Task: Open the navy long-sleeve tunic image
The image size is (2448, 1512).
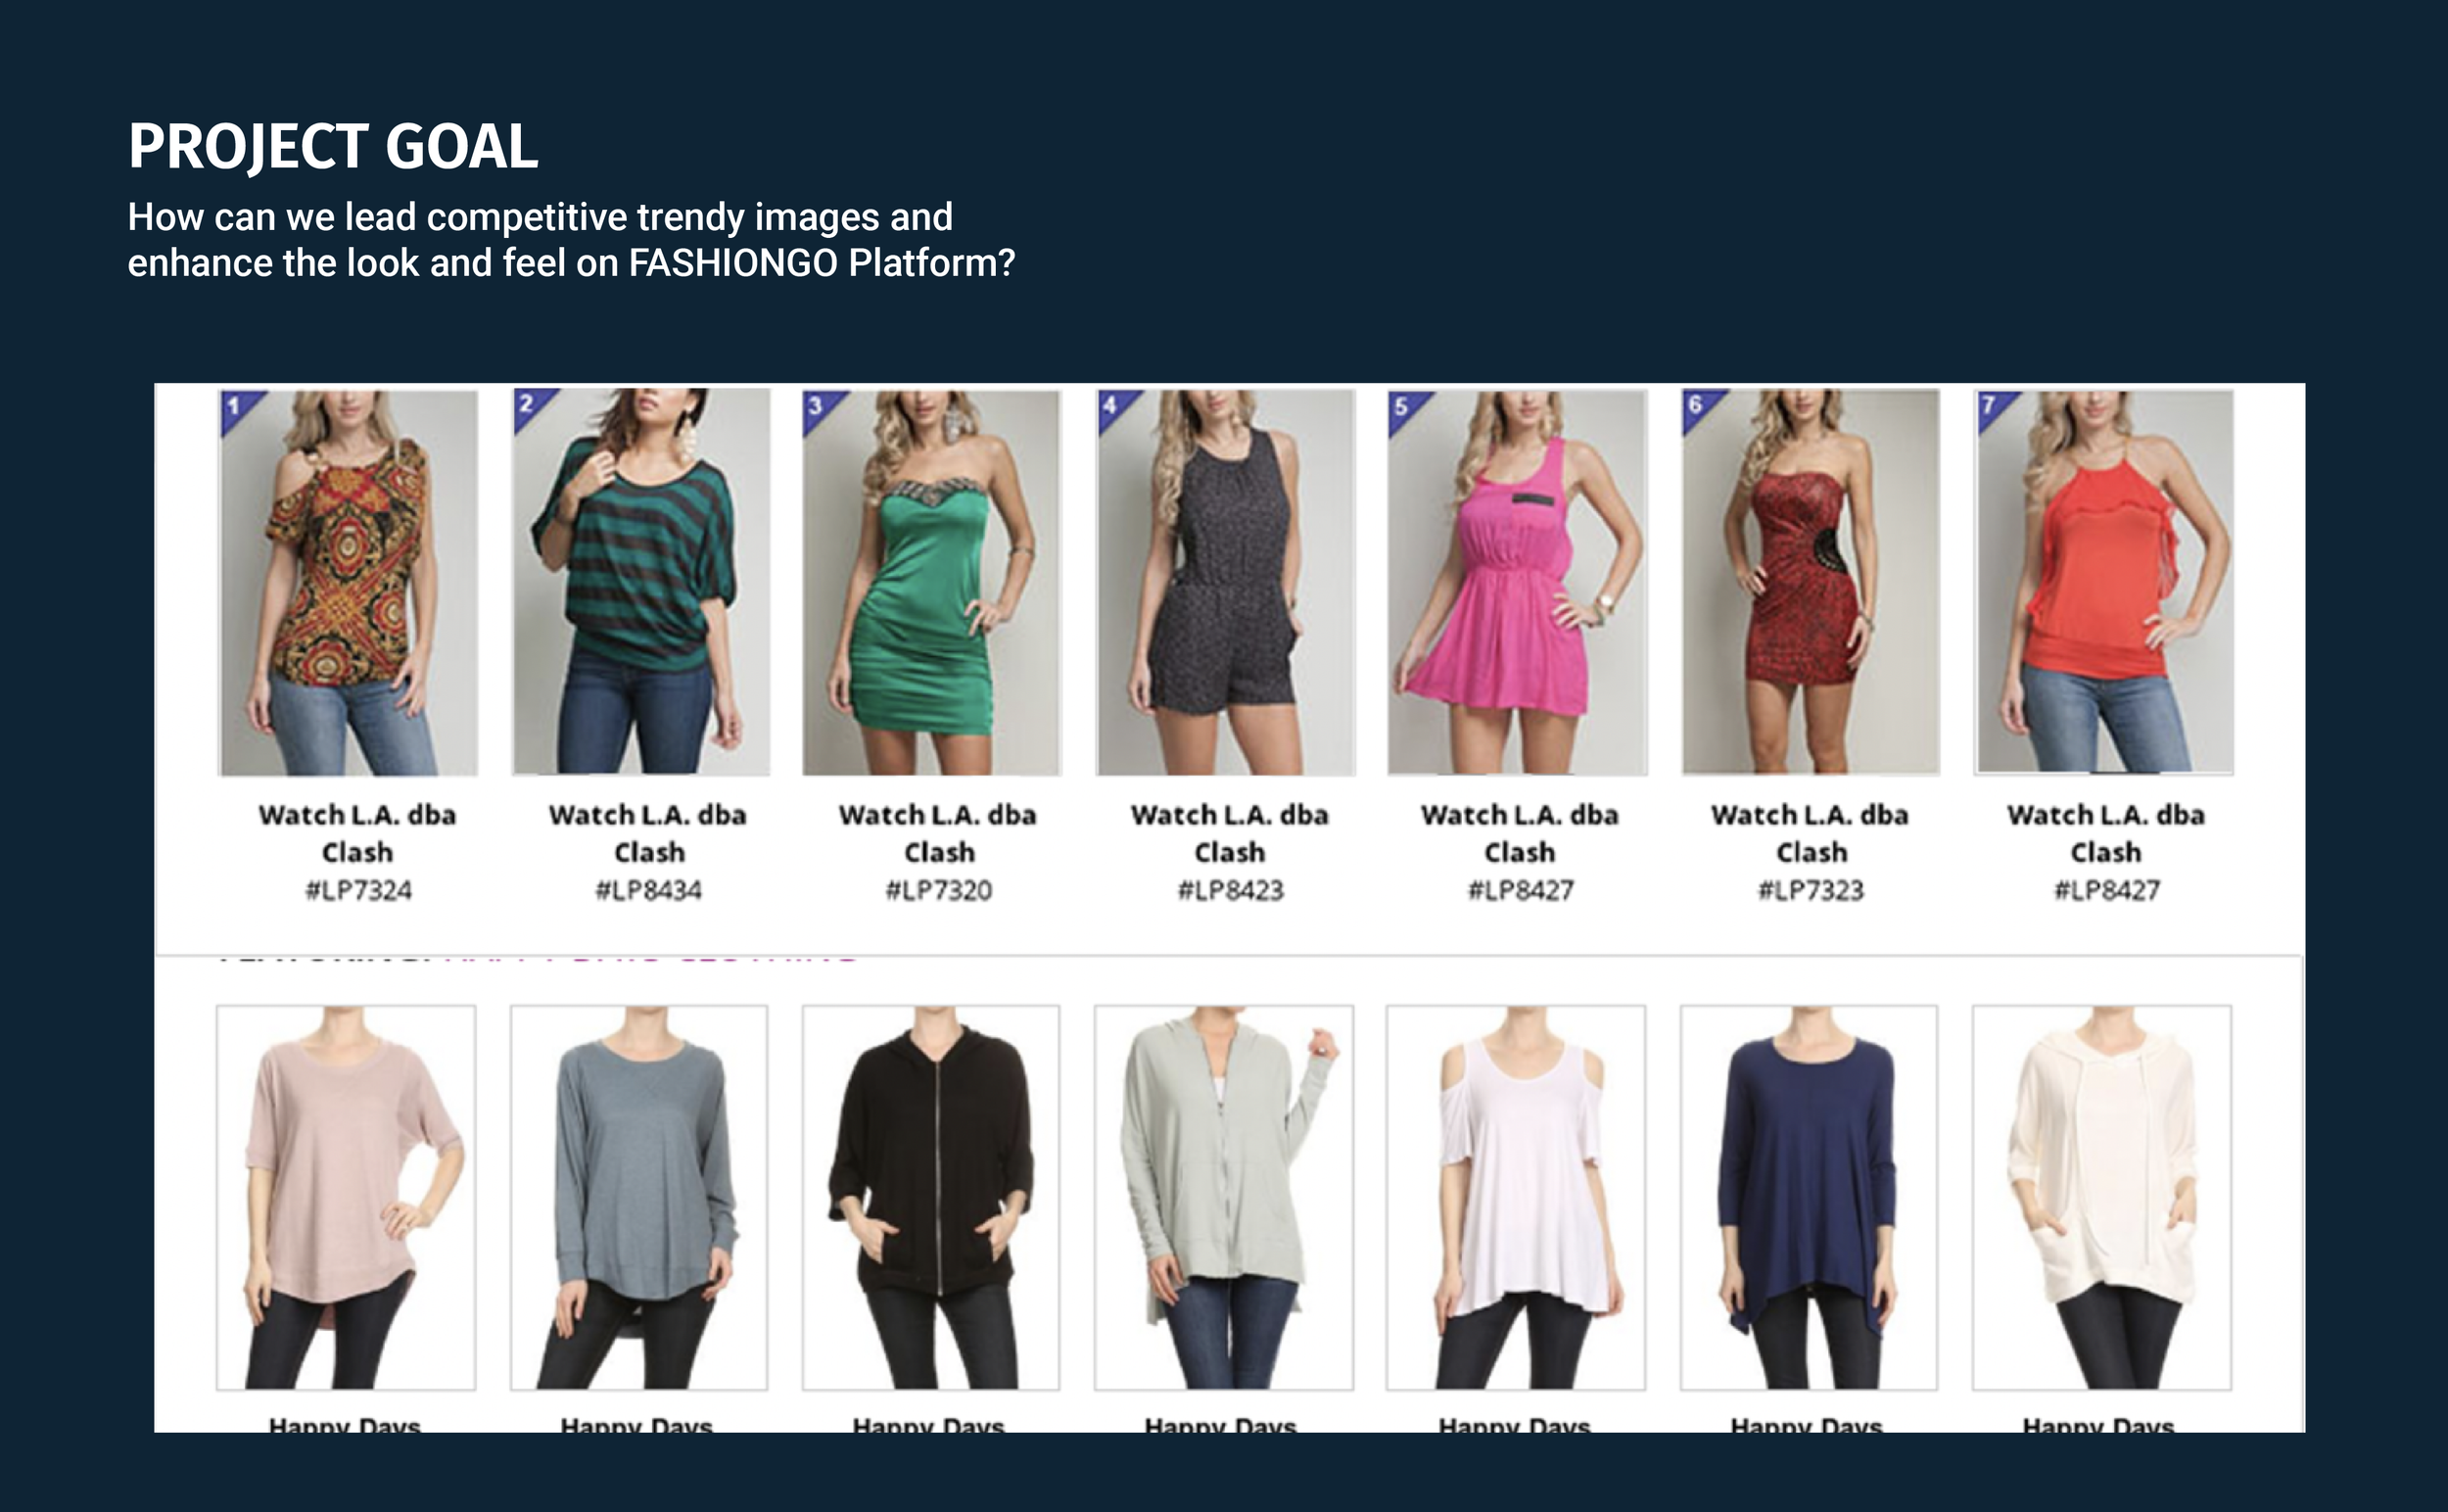Action: coord(1809,1198)
